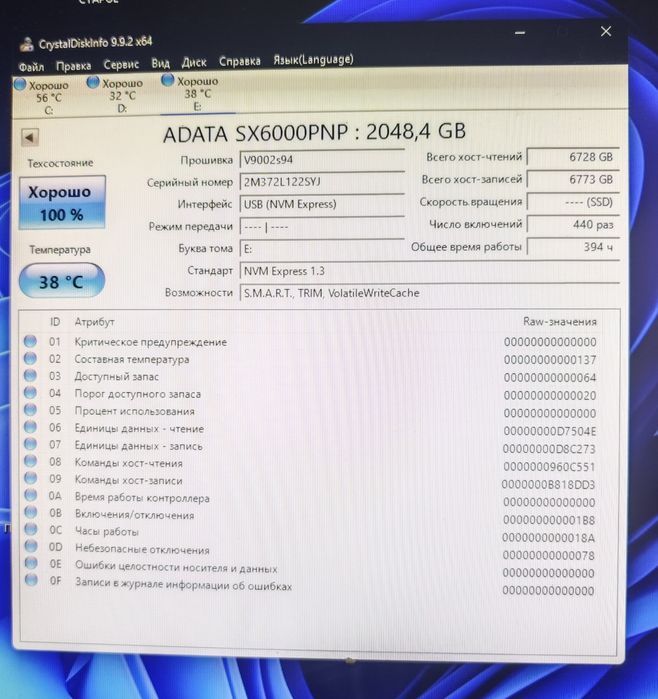
Task: Open the Вид menu
Action: [x=160, y=64]
